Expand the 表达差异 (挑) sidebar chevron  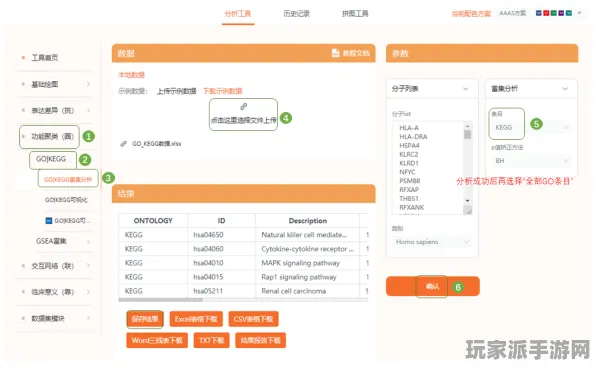[88, 110]
